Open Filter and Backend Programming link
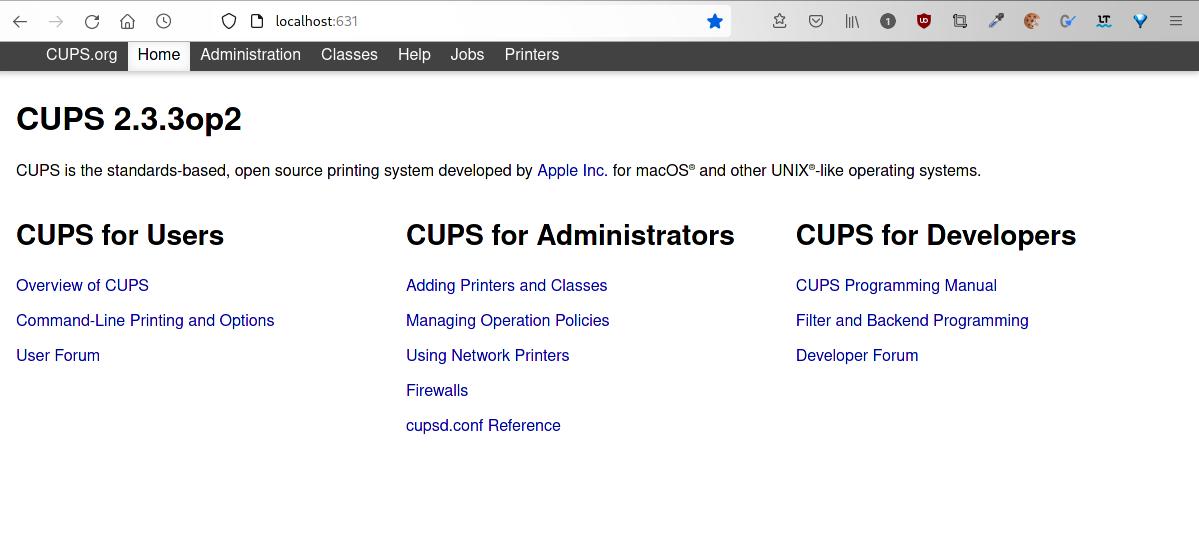Viewport: 1199px width, 547px height. click(x=912, y=321)
